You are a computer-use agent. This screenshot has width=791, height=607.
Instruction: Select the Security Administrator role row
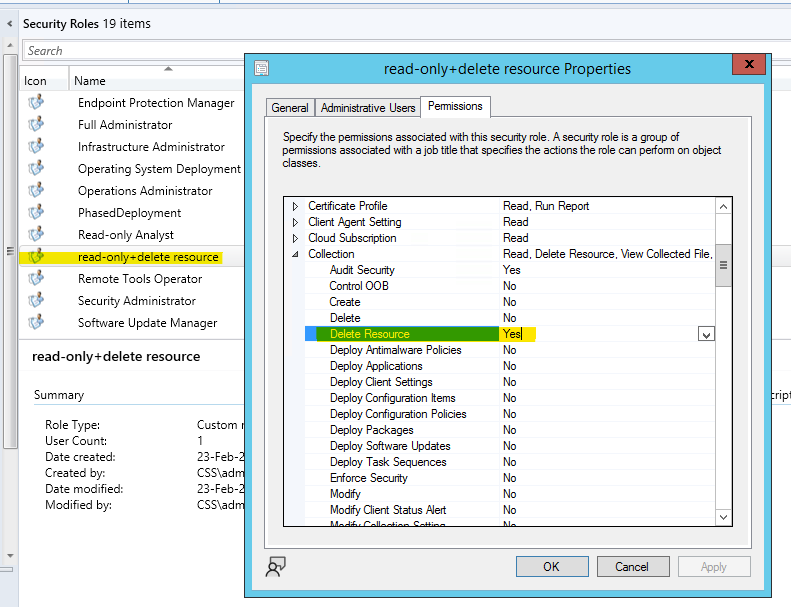click(x=132, y=301)
